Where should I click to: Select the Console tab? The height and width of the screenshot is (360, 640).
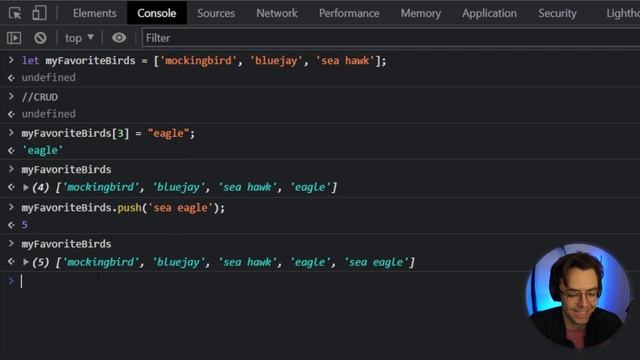point(157,13)
